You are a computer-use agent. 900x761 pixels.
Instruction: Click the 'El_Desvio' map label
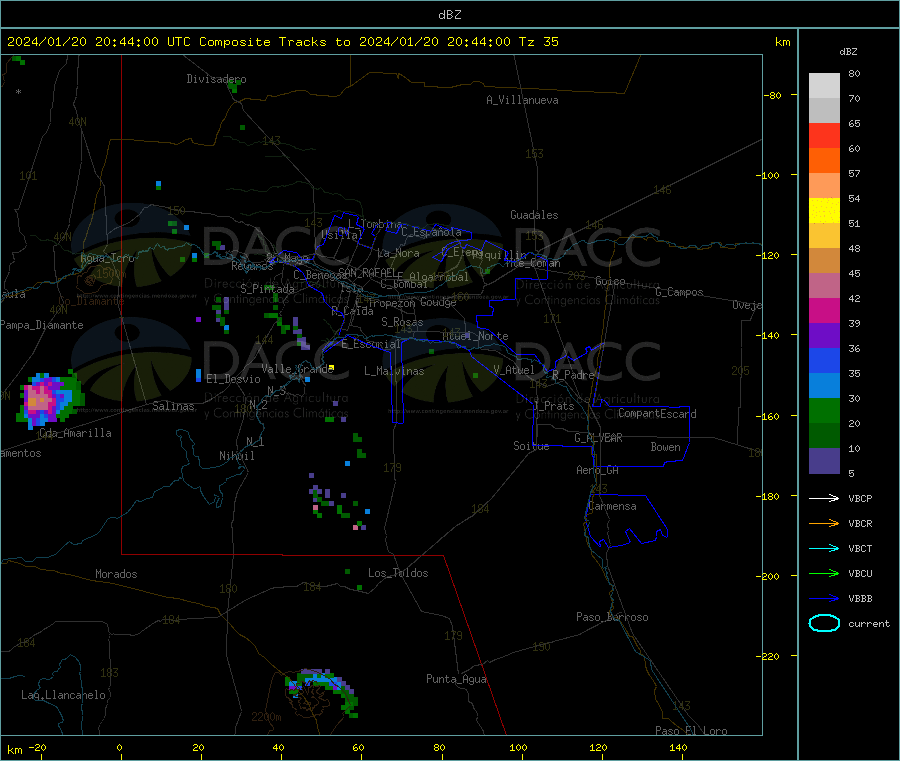pos(233,379)
